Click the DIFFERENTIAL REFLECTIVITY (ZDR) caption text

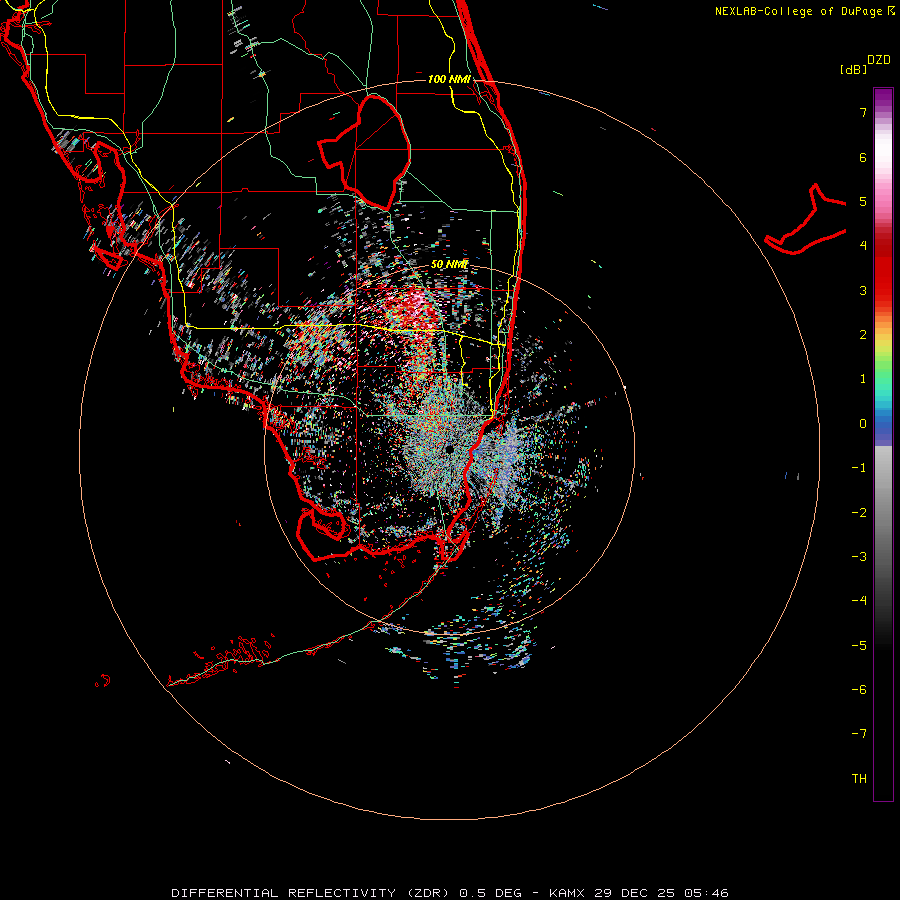312,893
